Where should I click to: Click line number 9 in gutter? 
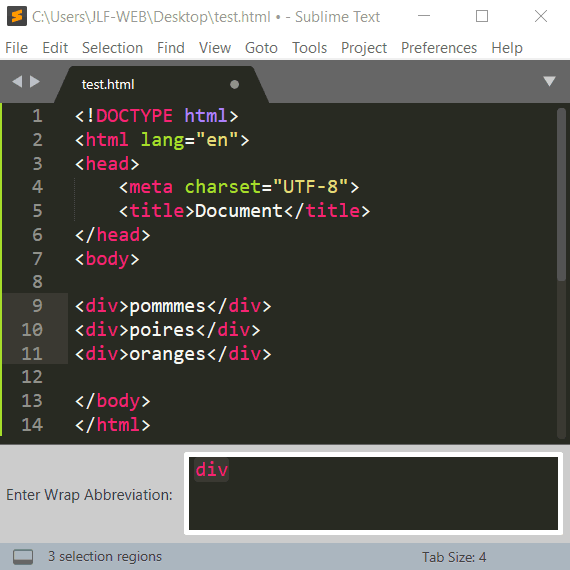[x=37, y=306]
